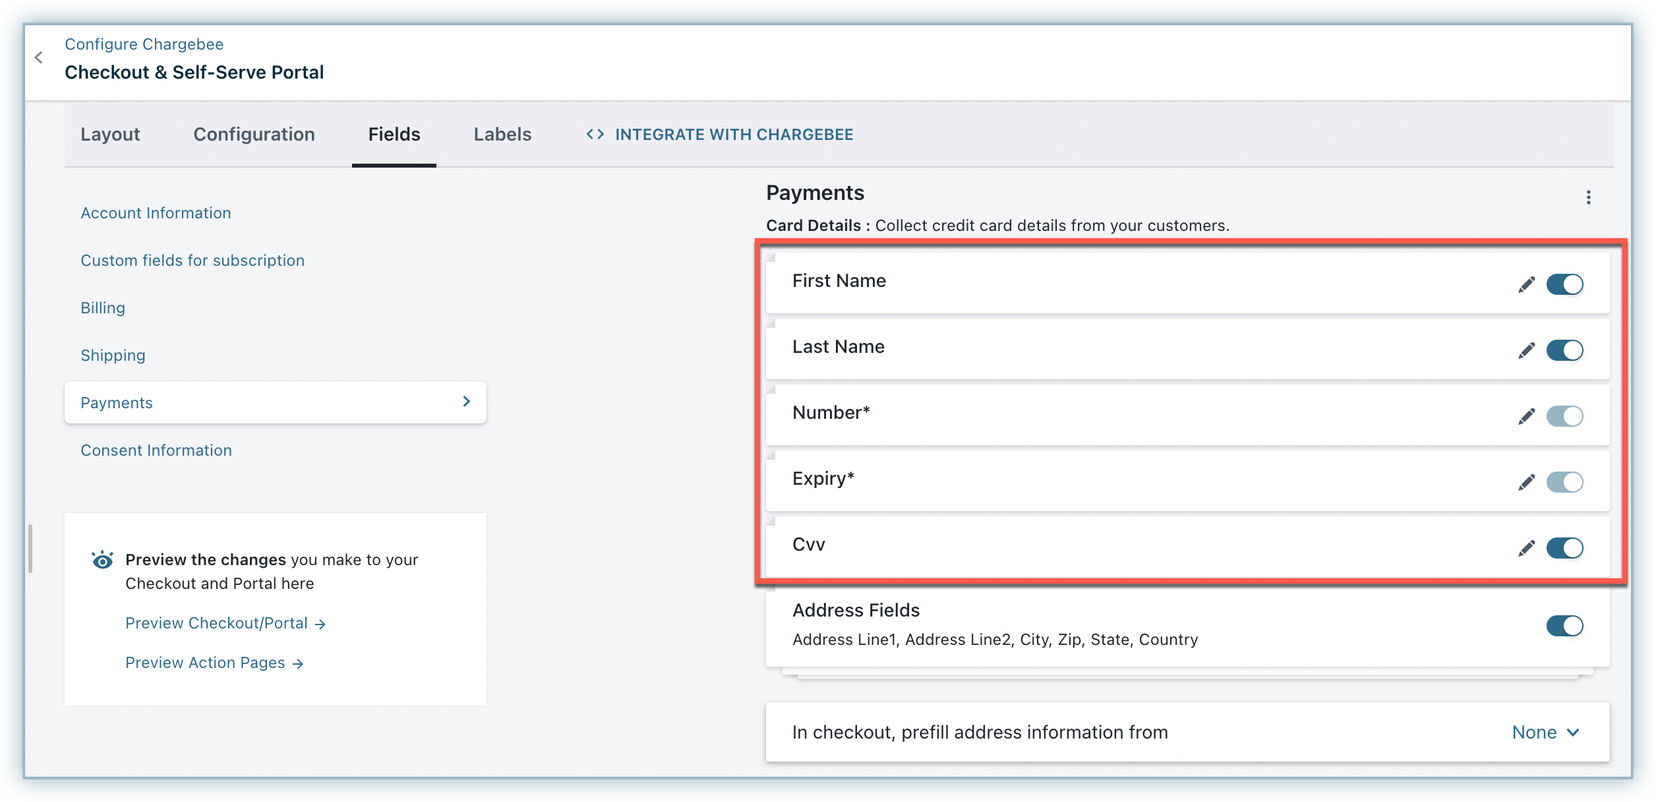Open the Preview Action Pages link
This screenshot has width=1656, height=802.
214,663
